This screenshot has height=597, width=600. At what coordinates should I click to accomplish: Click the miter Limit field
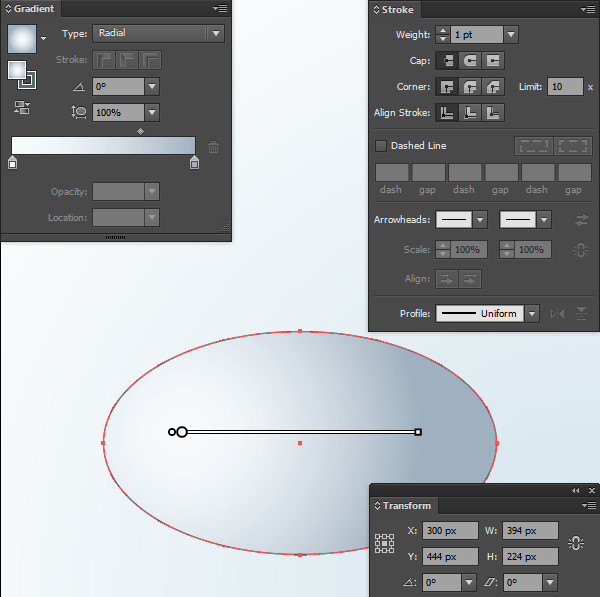(x=565, y=87)
